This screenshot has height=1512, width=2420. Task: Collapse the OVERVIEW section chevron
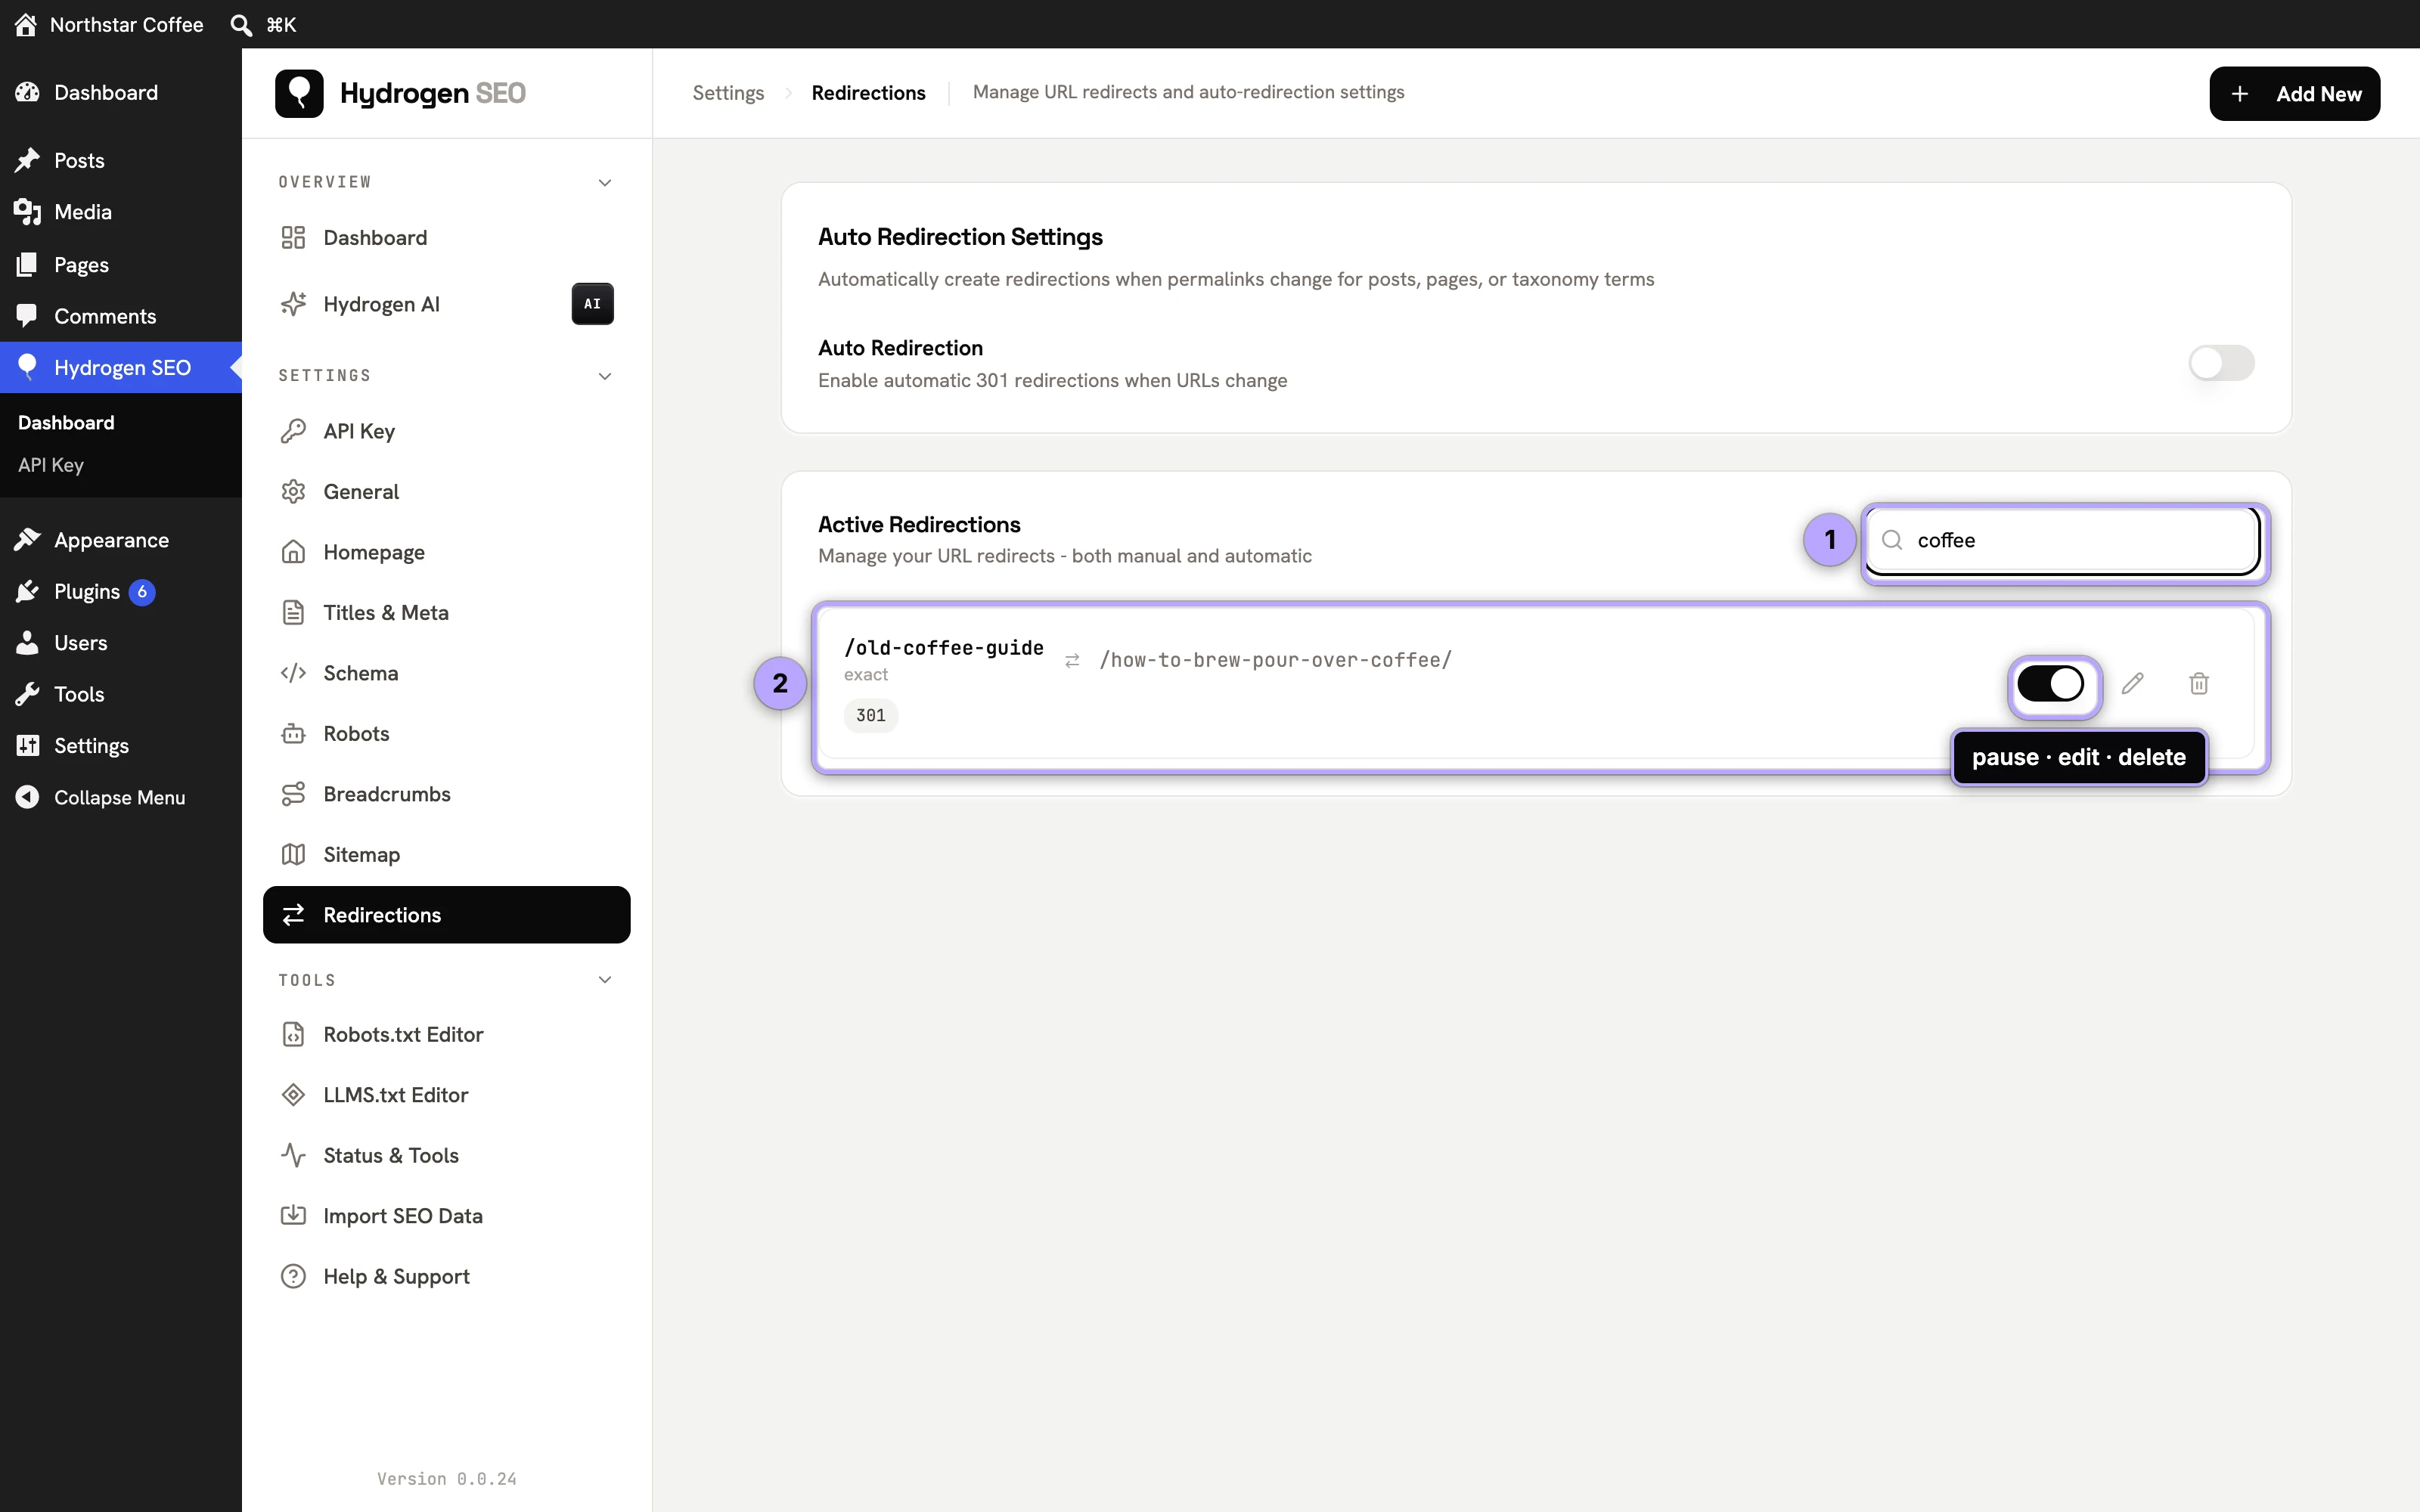[604, 182]
